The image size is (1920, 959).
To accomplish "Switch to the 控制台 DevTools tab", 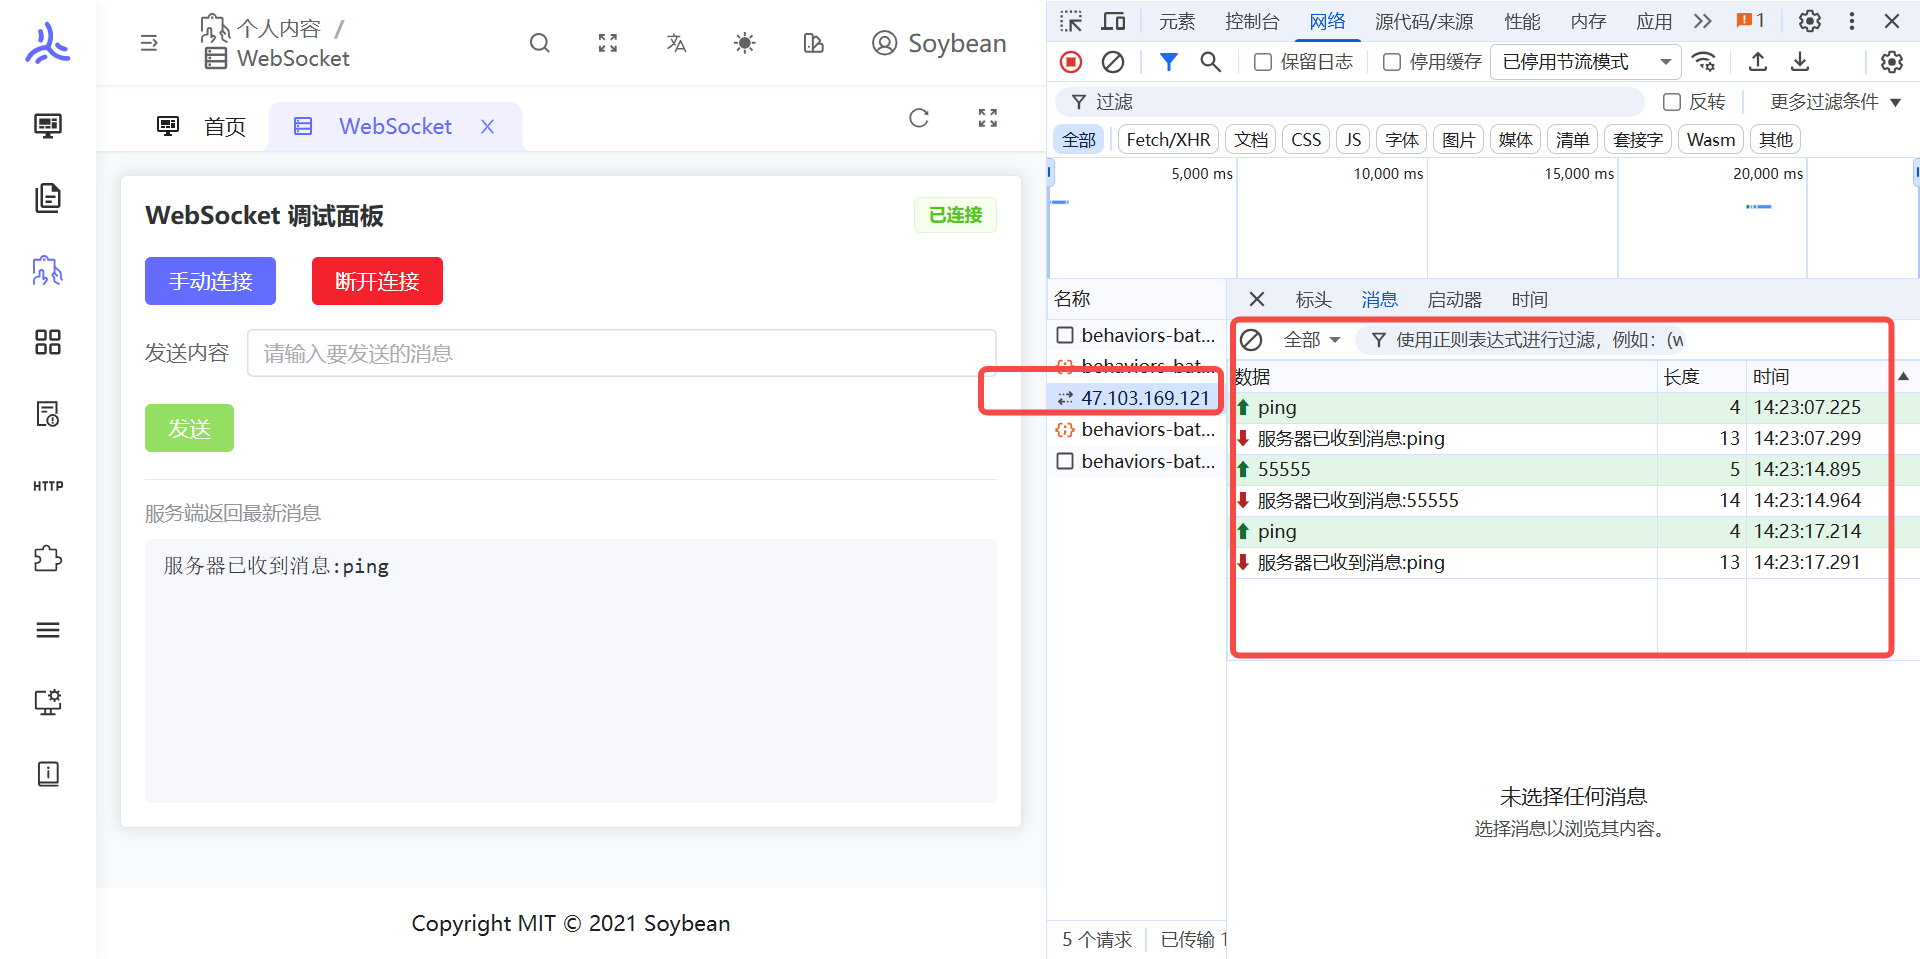I will point(1251,21).
